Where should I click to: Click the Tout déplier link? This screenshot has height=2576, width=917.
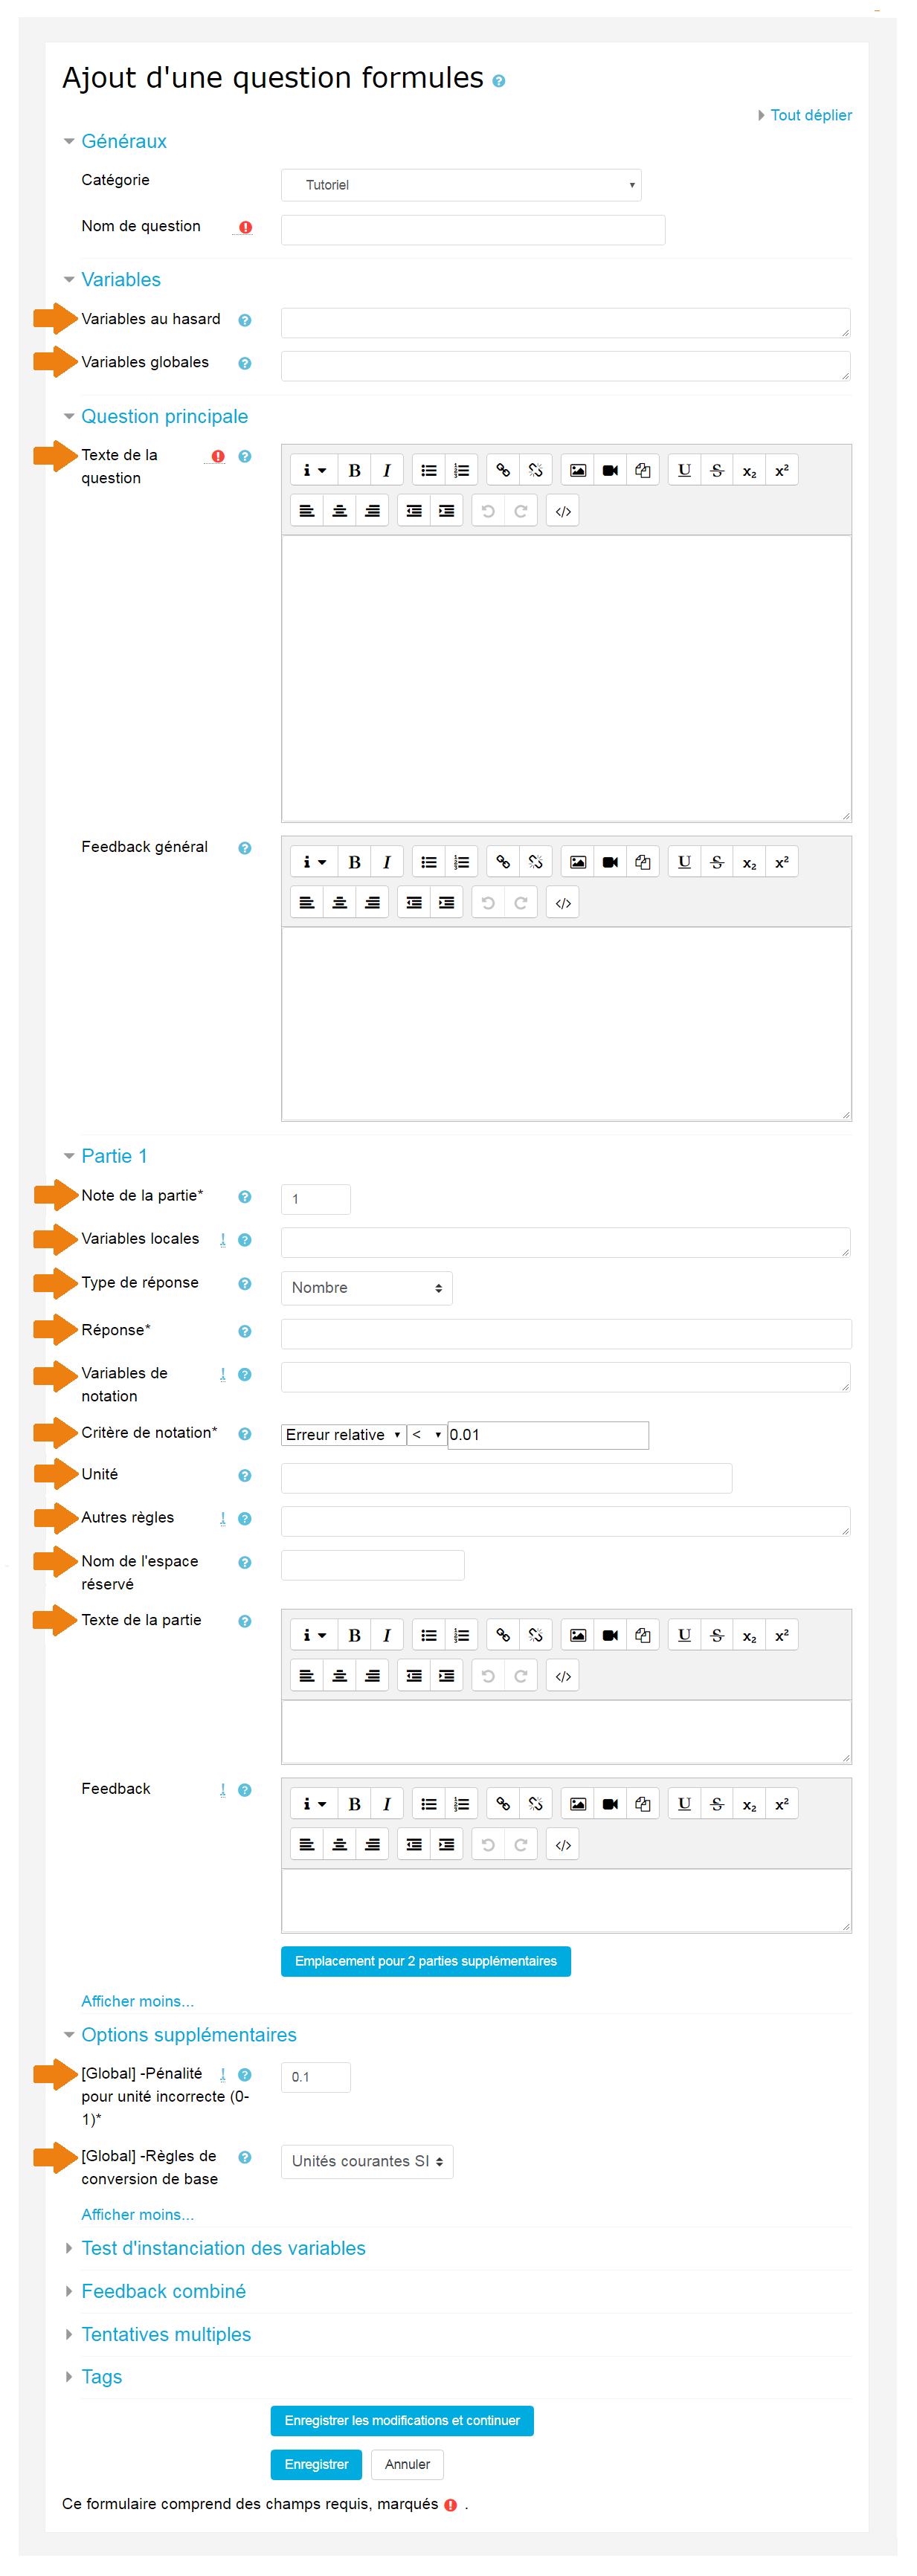810,115
